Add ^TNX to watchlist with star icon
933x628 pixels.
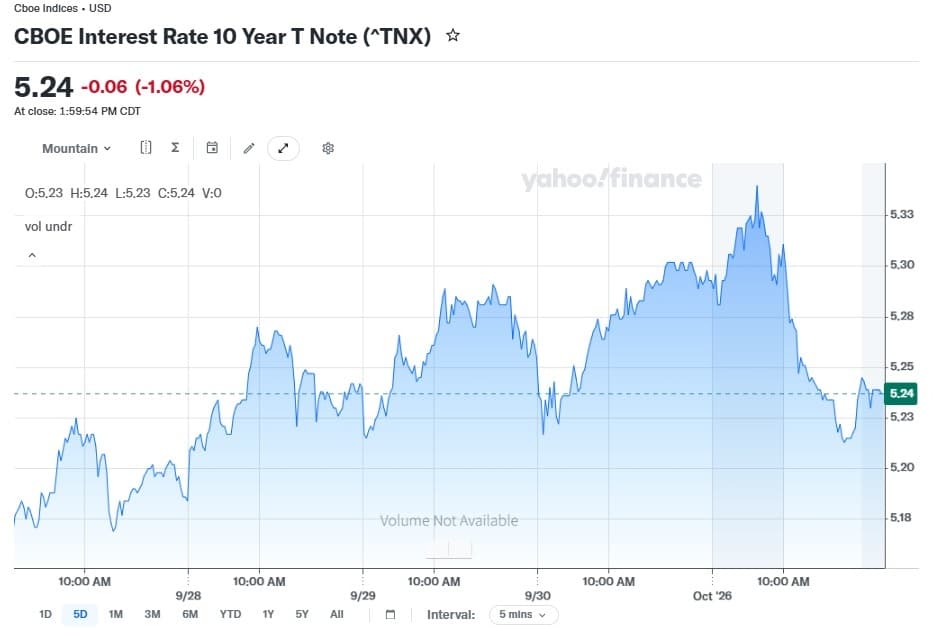(453, 36)
